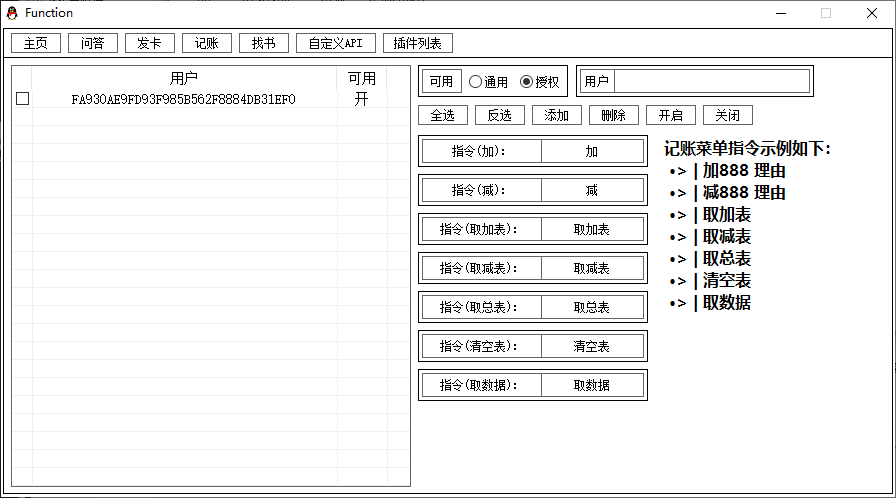The width and height of the screenshot is (896, 498).
Task: Open the 问答 tab
Action: point(93,43)
